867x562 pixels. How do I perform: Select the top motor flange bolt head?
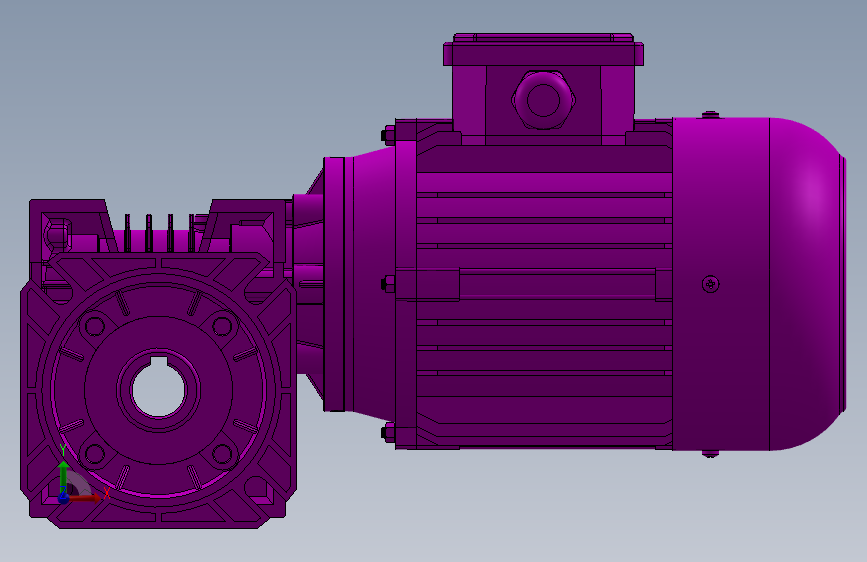[x=389, y=135]
